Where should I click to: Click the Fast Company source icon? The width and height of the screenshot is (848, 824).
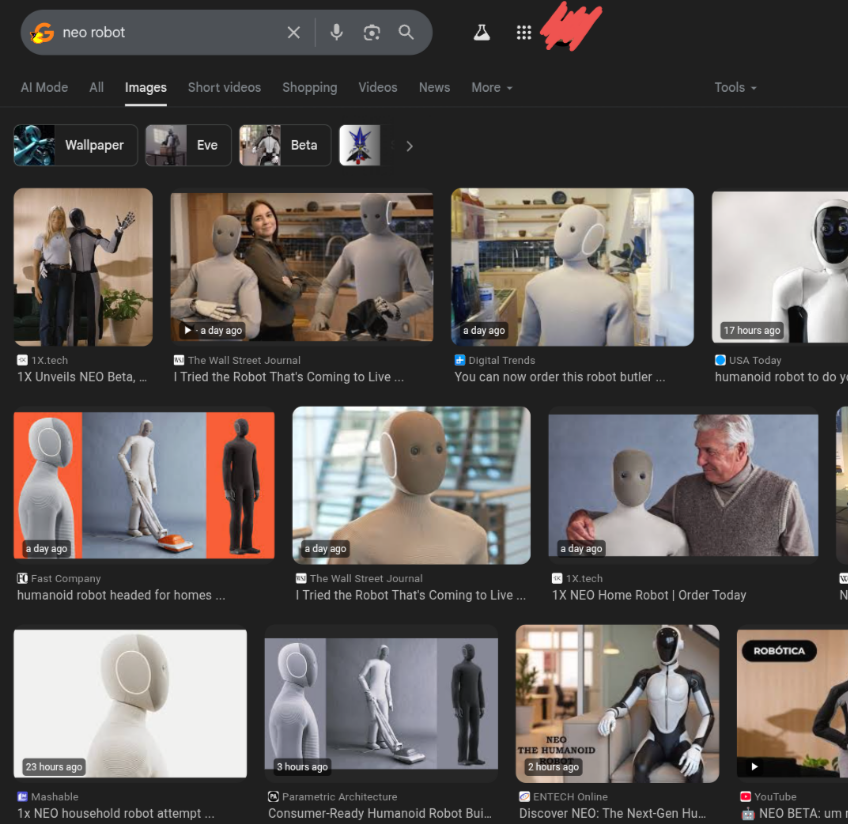(x=22, y=579)
